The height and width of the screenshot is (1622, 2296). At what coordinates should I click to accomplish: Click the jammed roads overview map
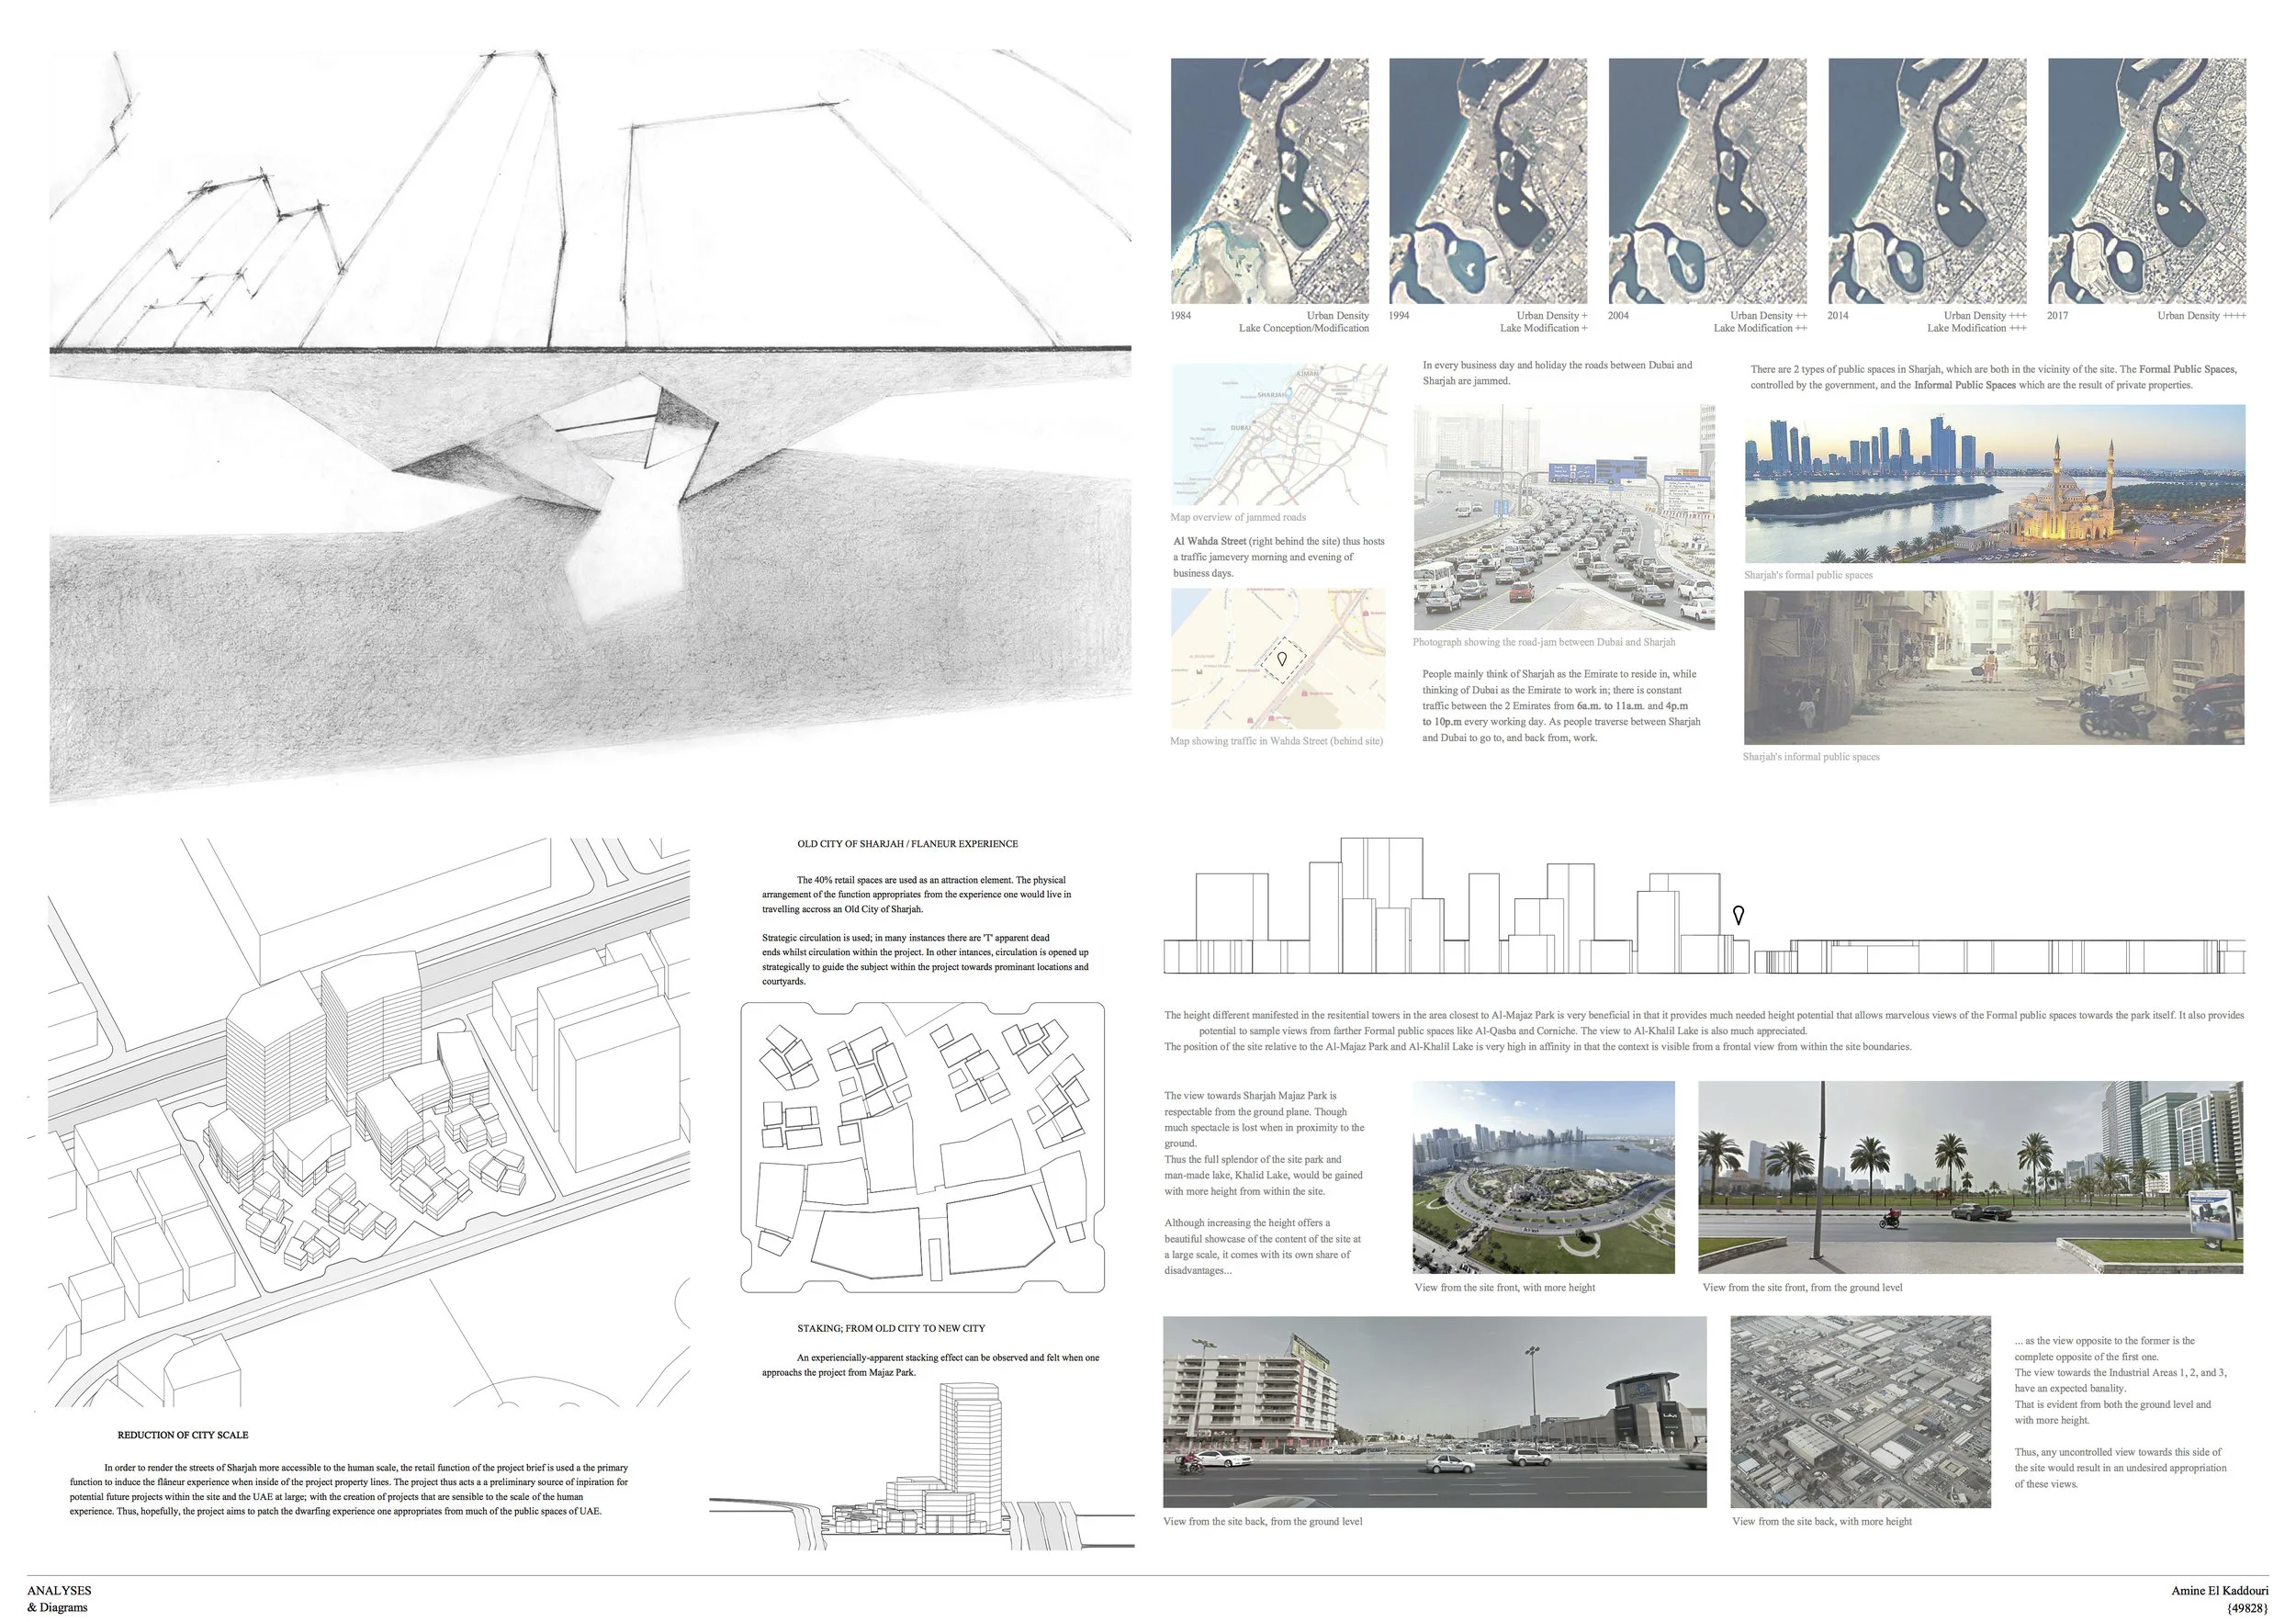click(1278, 435)
